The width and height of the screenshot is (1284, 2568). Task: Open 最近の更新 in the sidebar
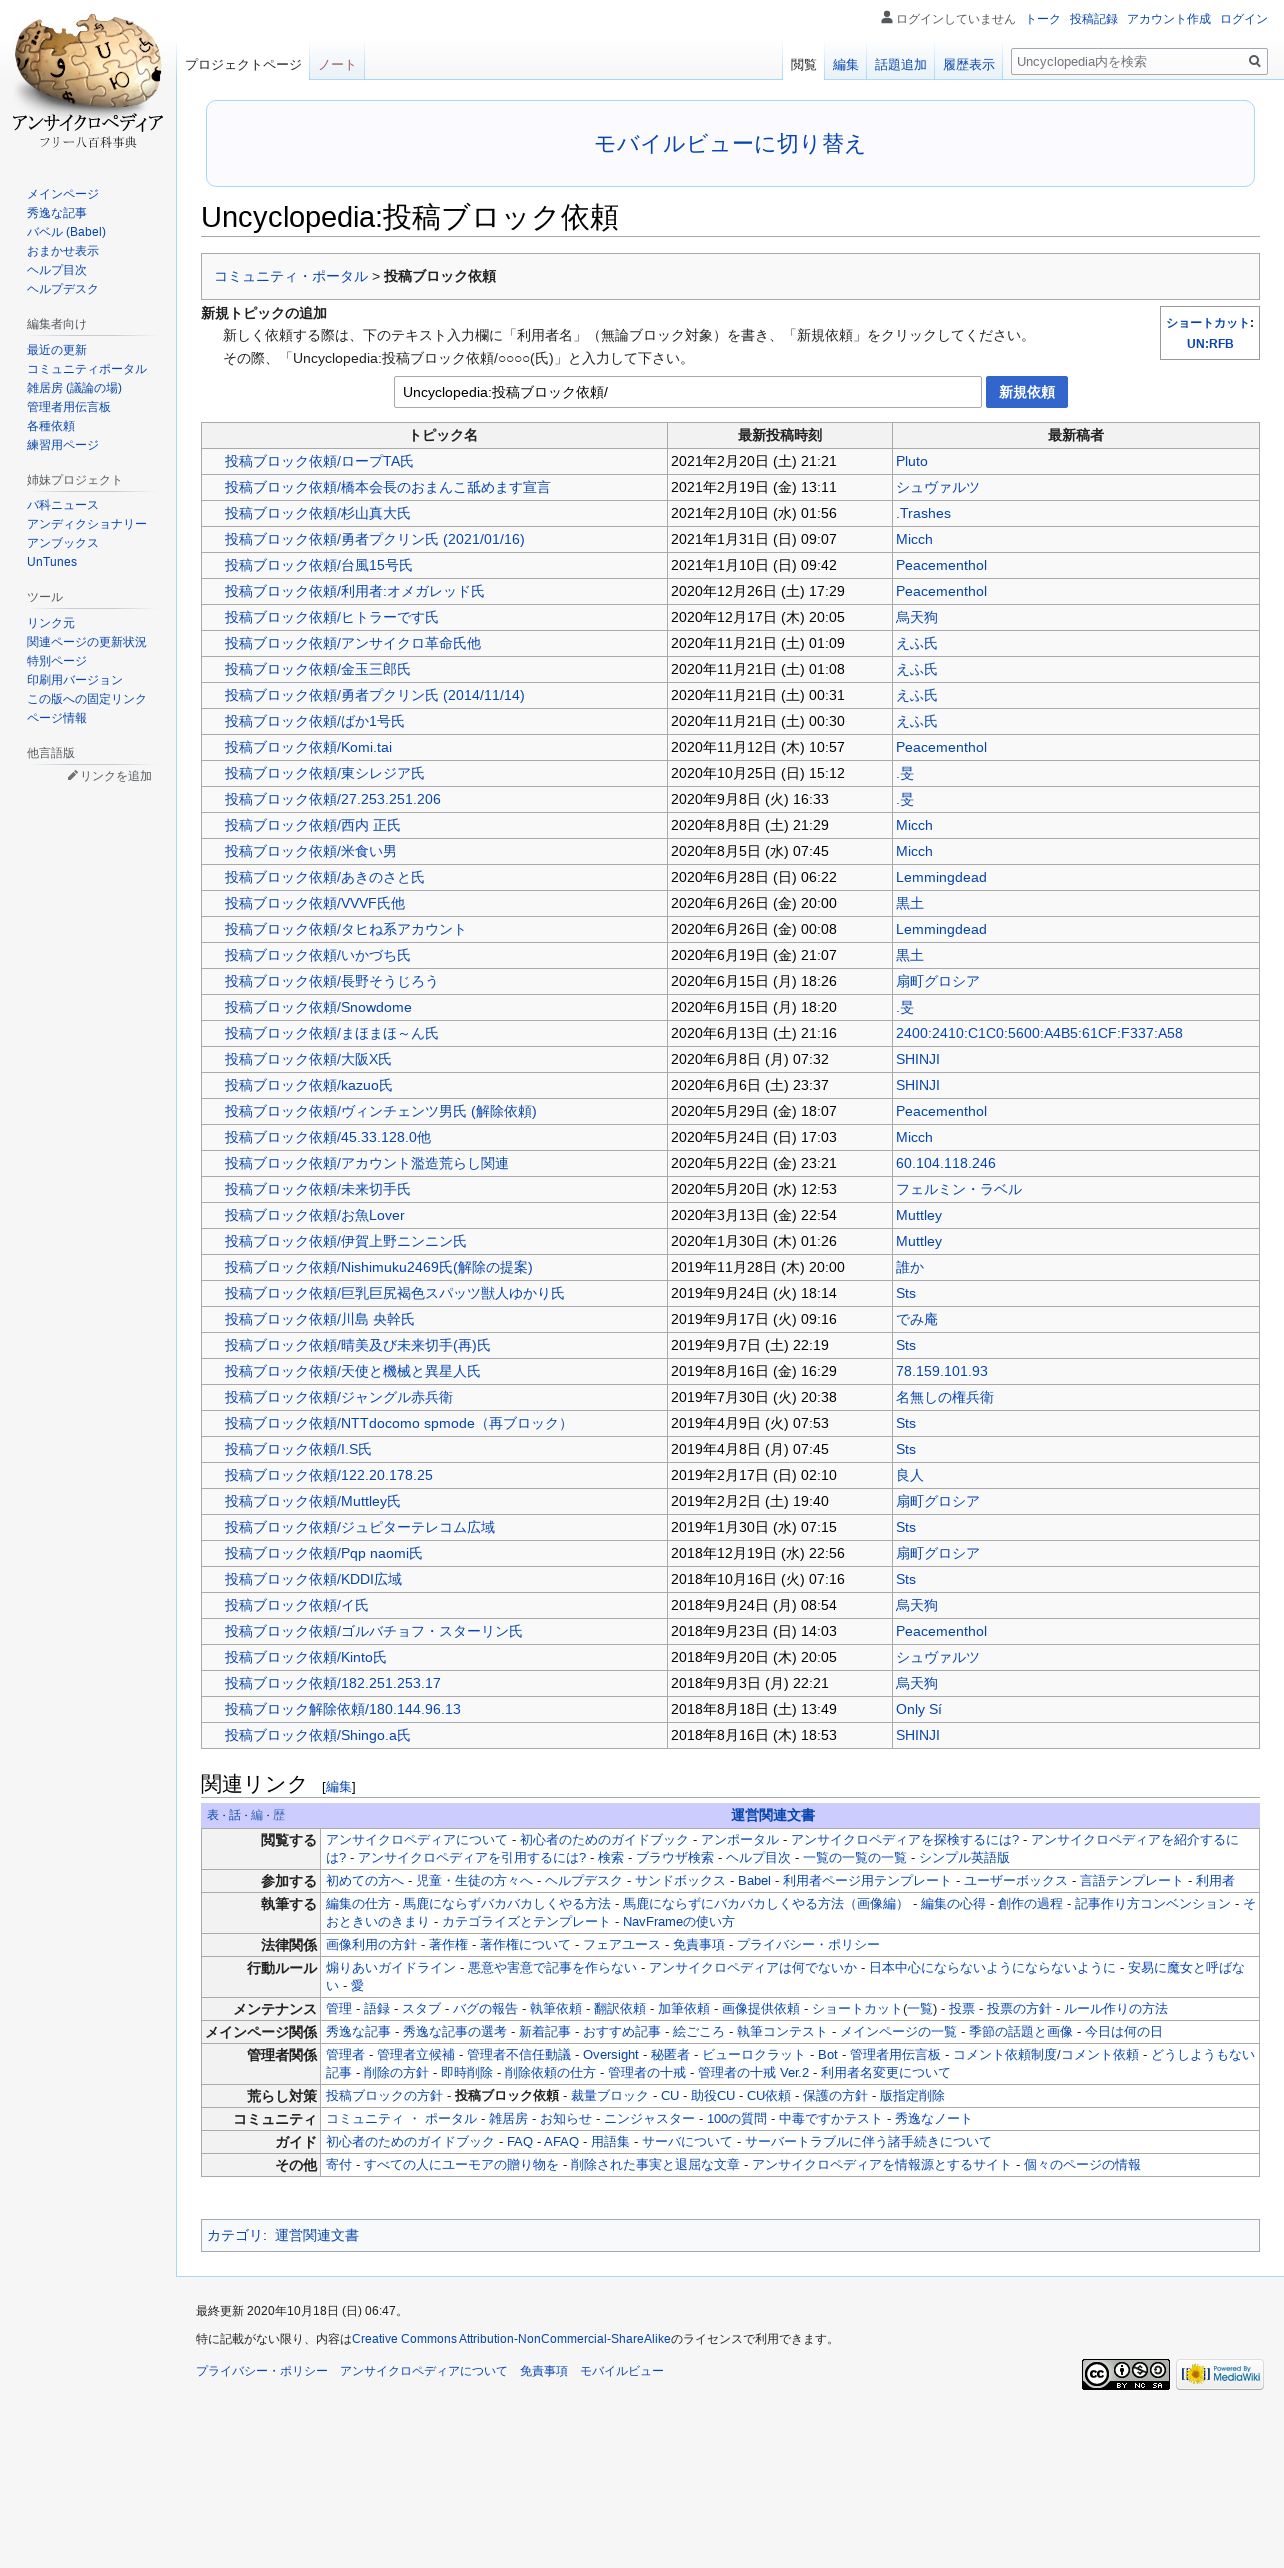tap(57, 350)
